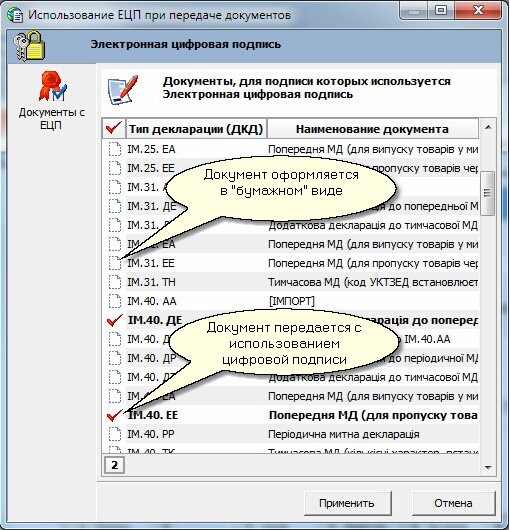The image size is (510, 530).
Task: Click the scroll down arrow of the list
Action: (488, 467)
